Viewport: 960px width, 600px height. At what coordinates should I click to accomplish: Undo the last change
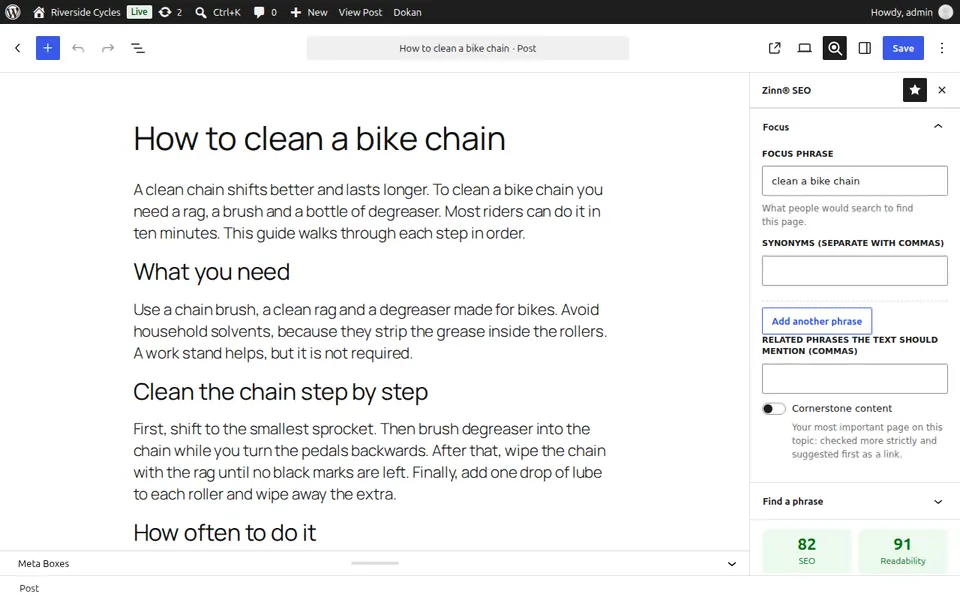(x=78, y=48)
